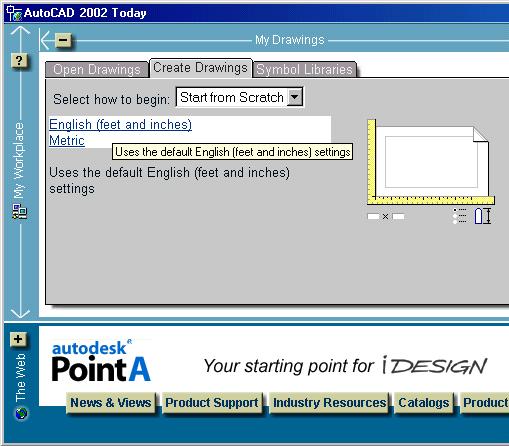
Task: Click the AutoCAD Today title bar icon
Action: point(14,13)
